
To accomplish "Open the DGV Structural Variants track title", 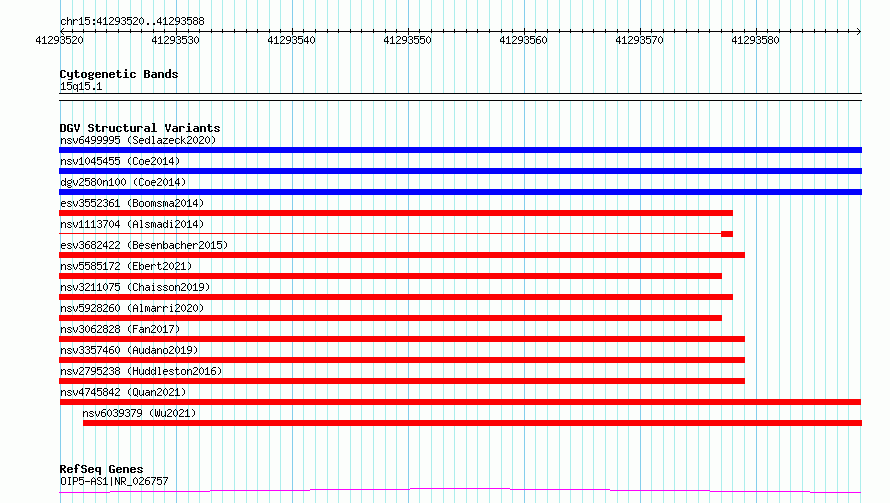I will coord(140,128).
